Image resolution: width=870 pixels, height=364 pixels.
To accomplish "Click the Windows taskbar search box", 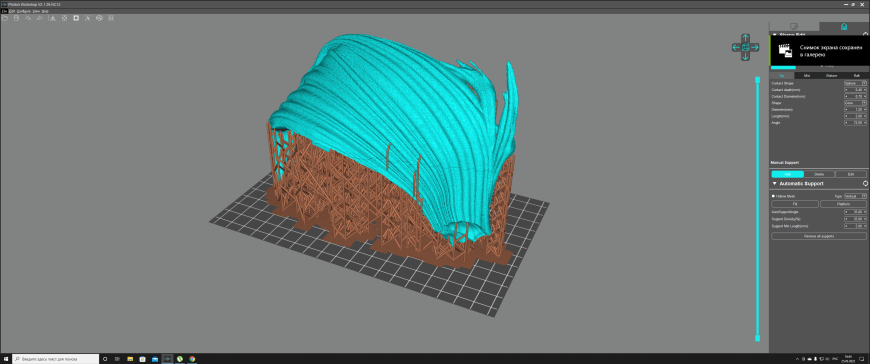I will click(55, 359).
